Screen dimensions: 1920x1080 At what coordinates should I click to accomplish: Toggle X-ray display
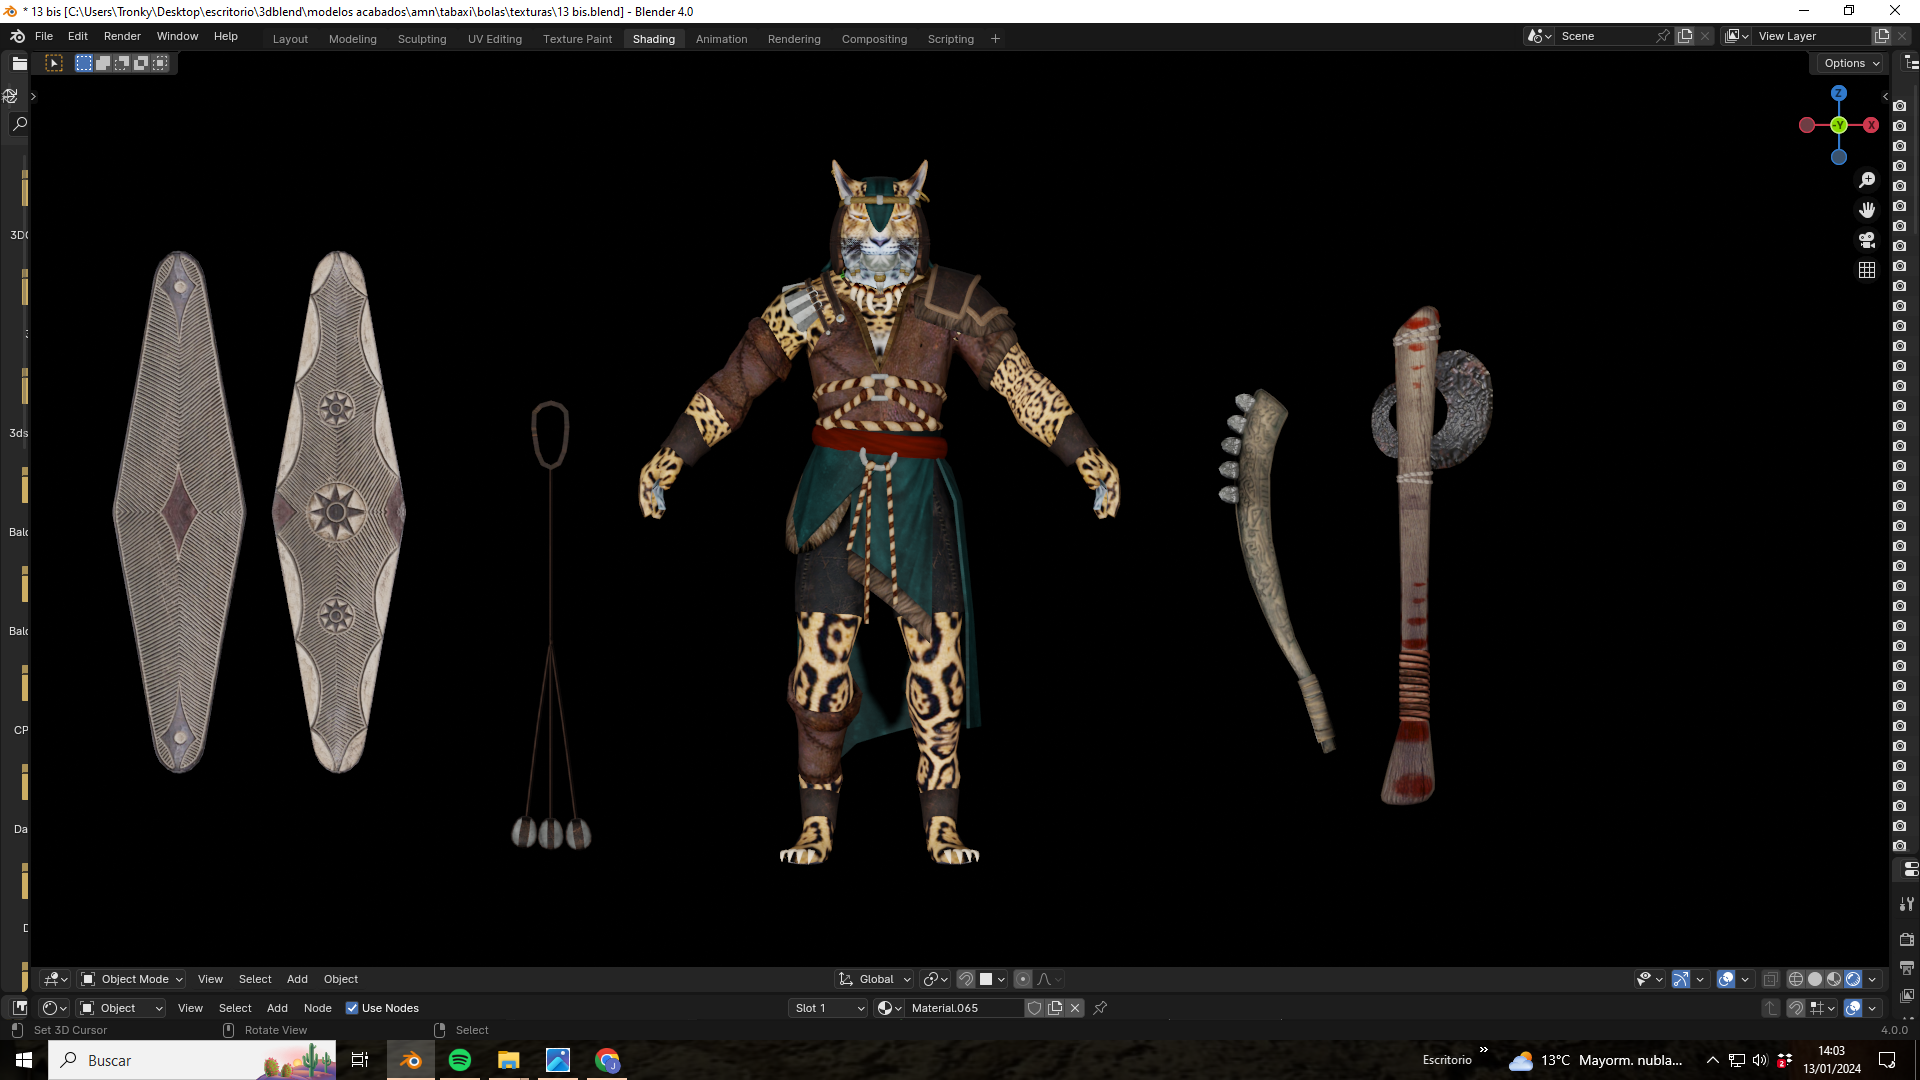(x=1771, y=979)
